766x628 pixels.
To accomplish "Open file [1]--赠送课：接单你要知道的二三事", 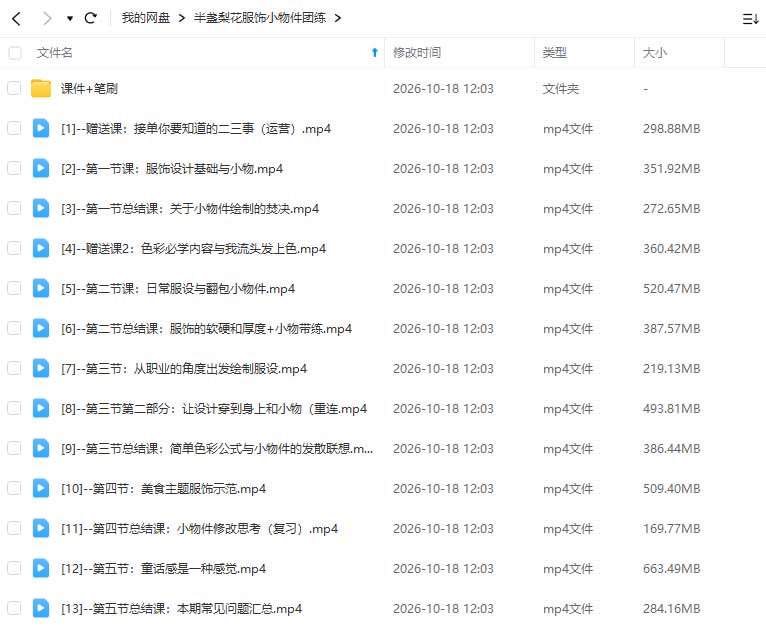I will pos(196,129).
